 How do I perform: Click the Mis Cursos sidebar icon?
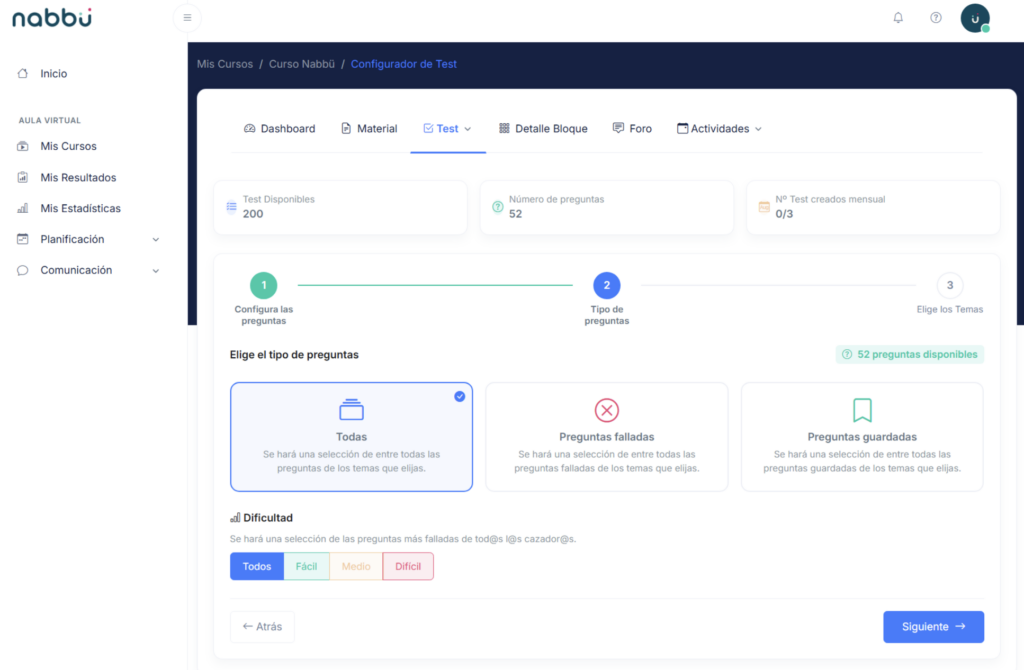tap(23, 146)
